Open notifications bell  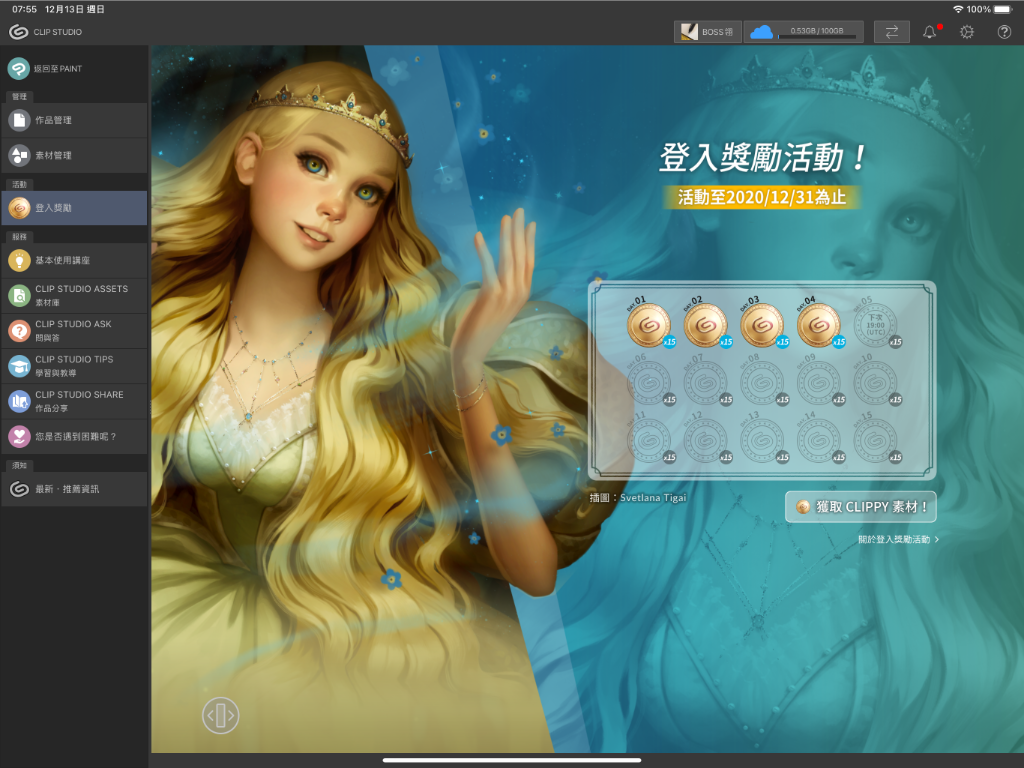pos(930,31)
